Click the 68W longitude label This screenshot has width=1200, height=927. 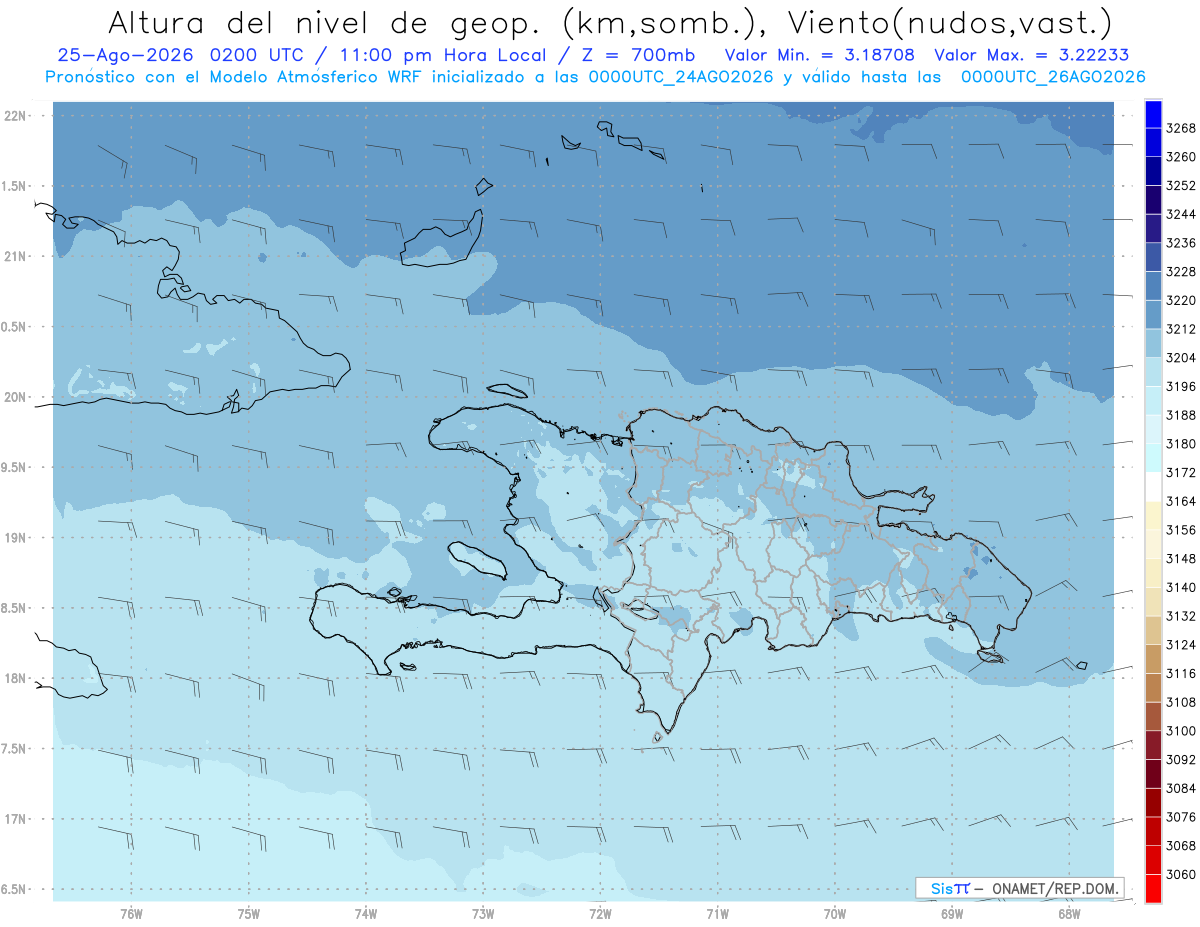click(x=1069, y=913)
